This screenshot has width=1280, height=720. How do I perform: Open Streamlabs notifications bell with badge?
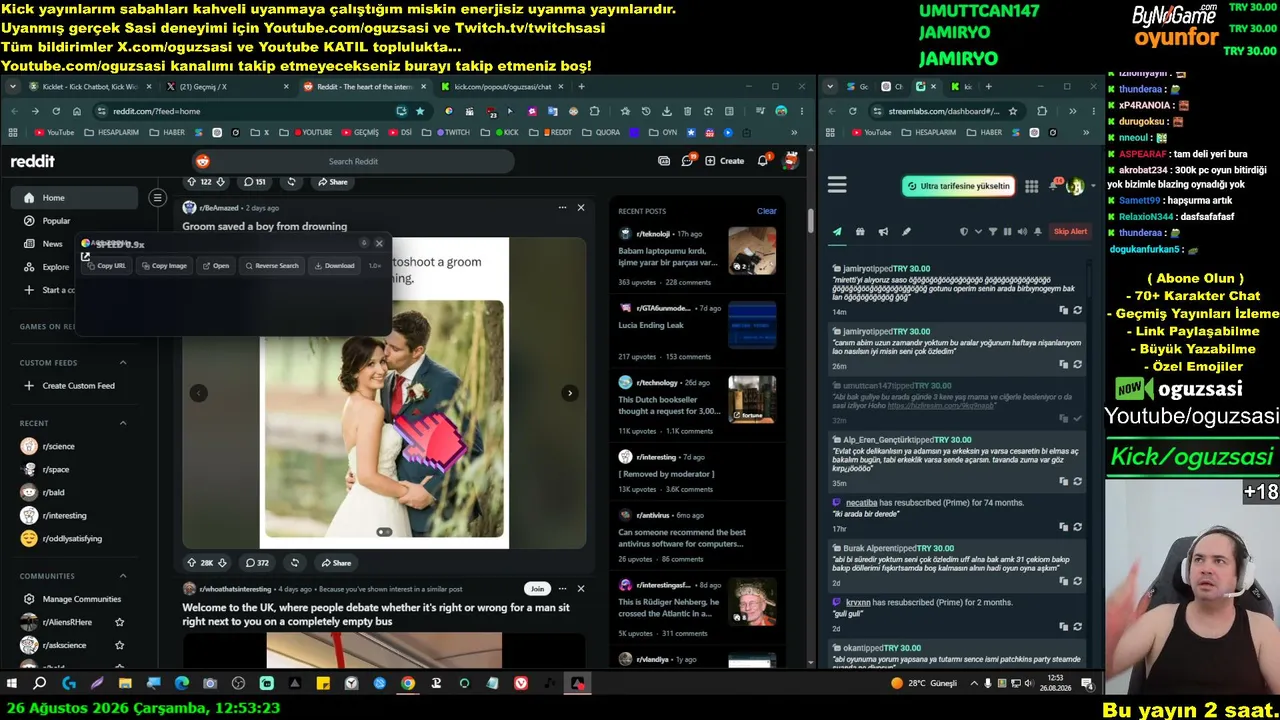(x=1055, y=186)
